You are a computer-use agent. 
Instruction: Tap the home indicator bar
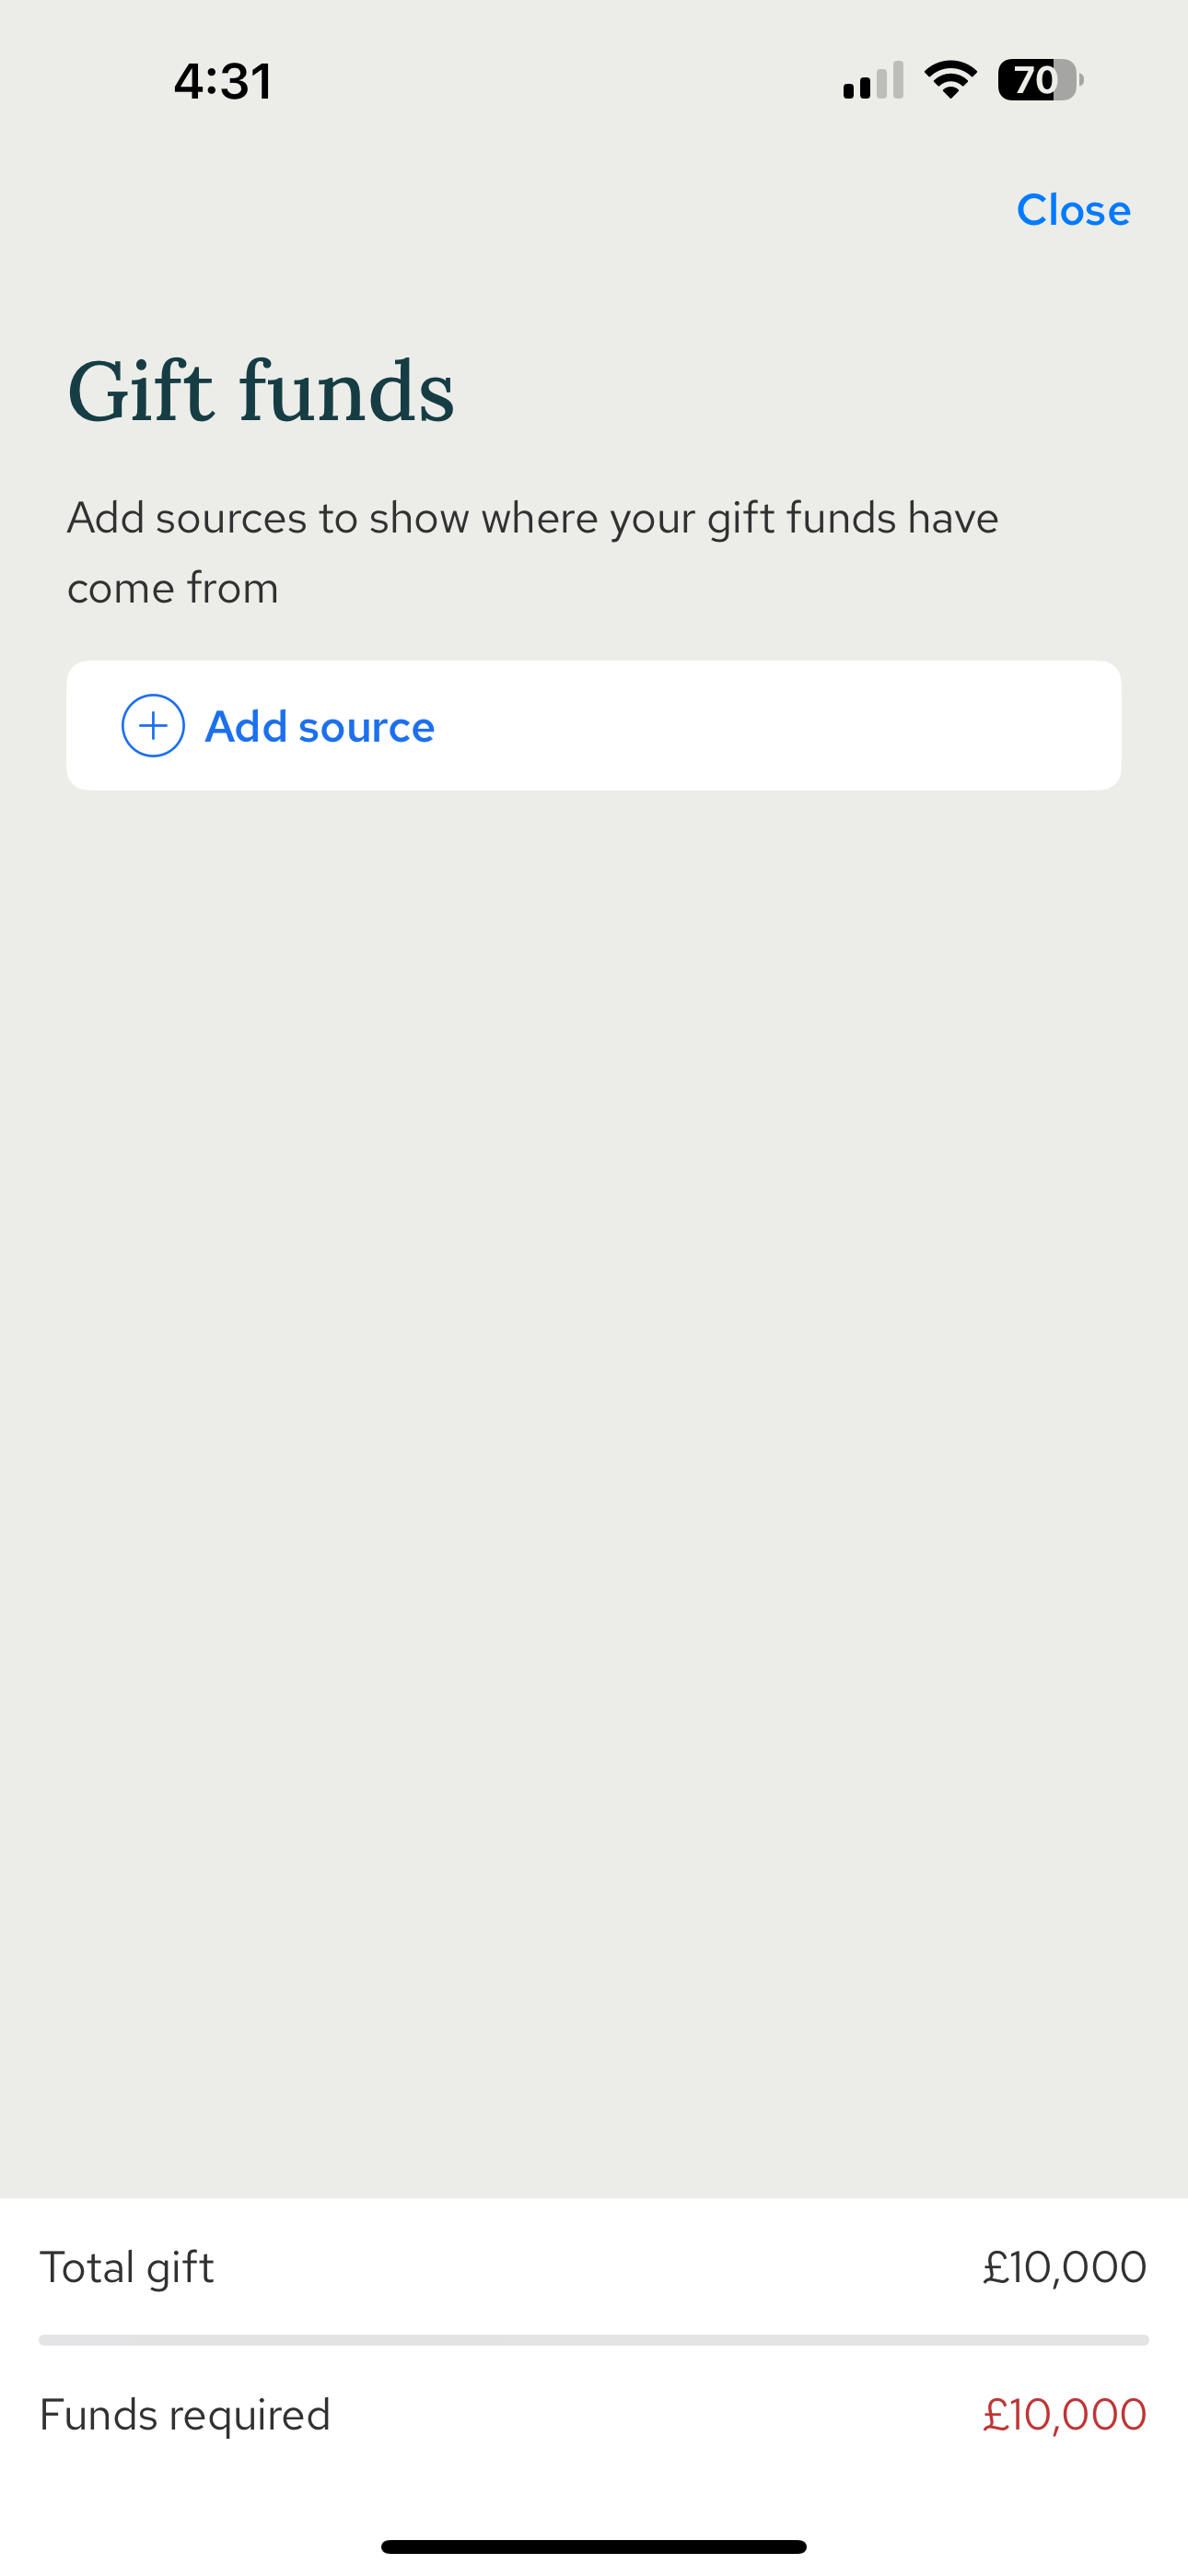[x=594, y=2547]
